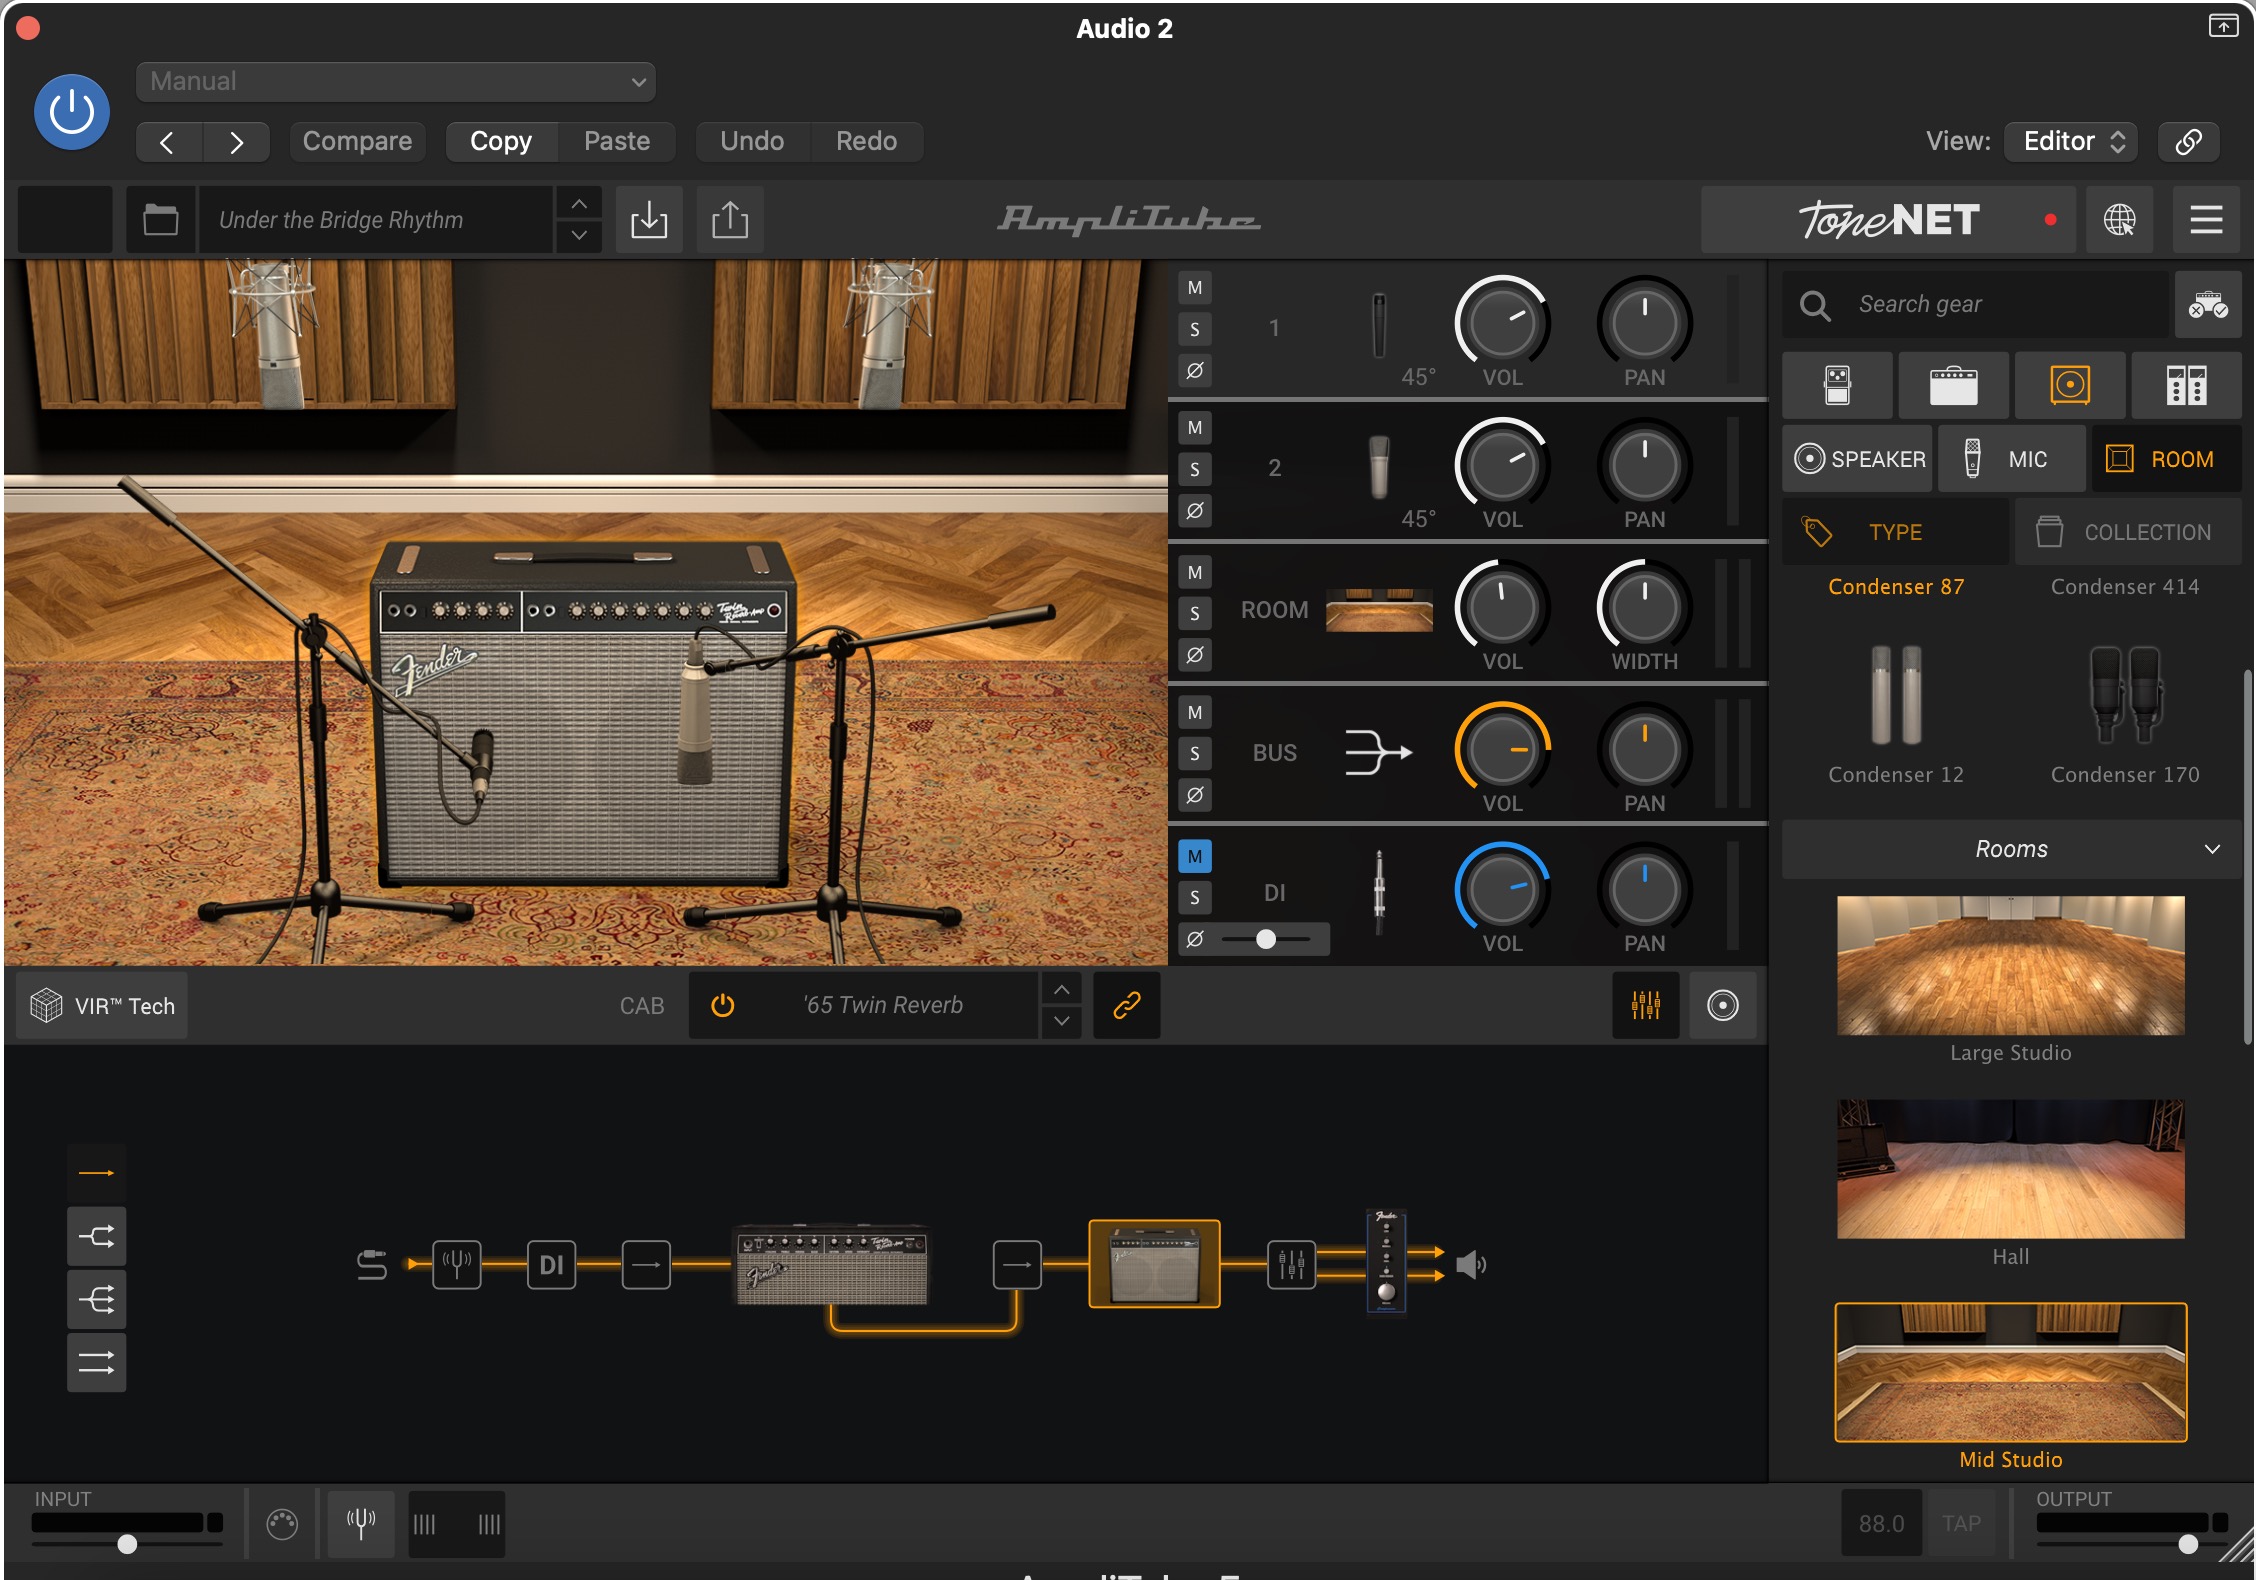Open the Manual preset dropdown

[396, 82]
